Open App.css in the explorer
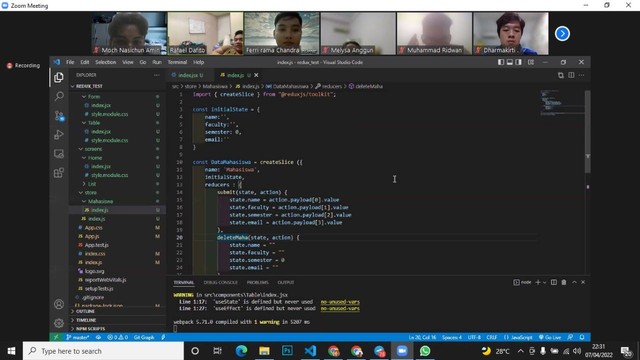 93,228
